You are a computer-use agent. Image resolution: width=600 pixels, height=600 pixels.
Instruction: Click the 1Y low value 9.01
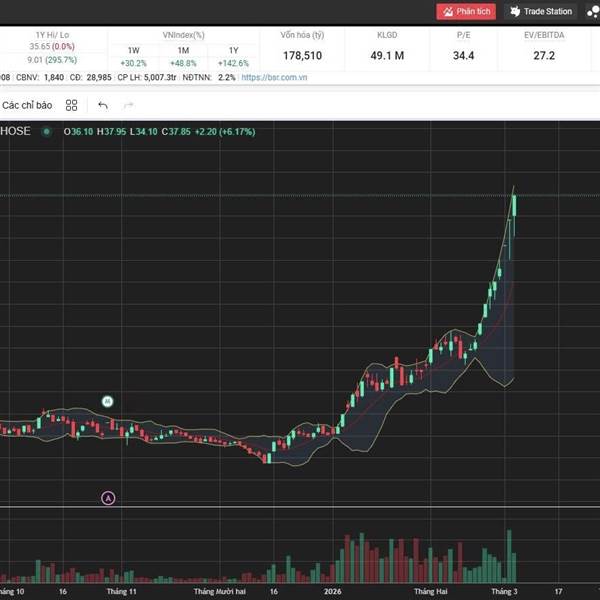pos(35,60)
